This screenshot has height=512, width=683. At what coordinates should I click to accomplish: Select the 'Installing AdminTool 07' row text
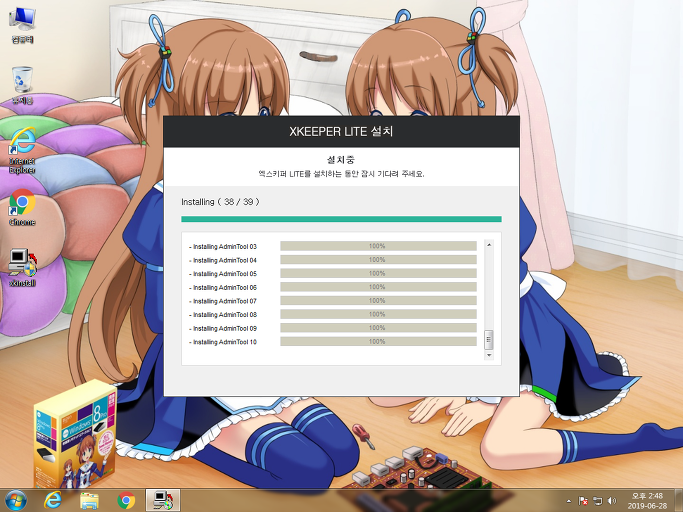coord(225,301)
